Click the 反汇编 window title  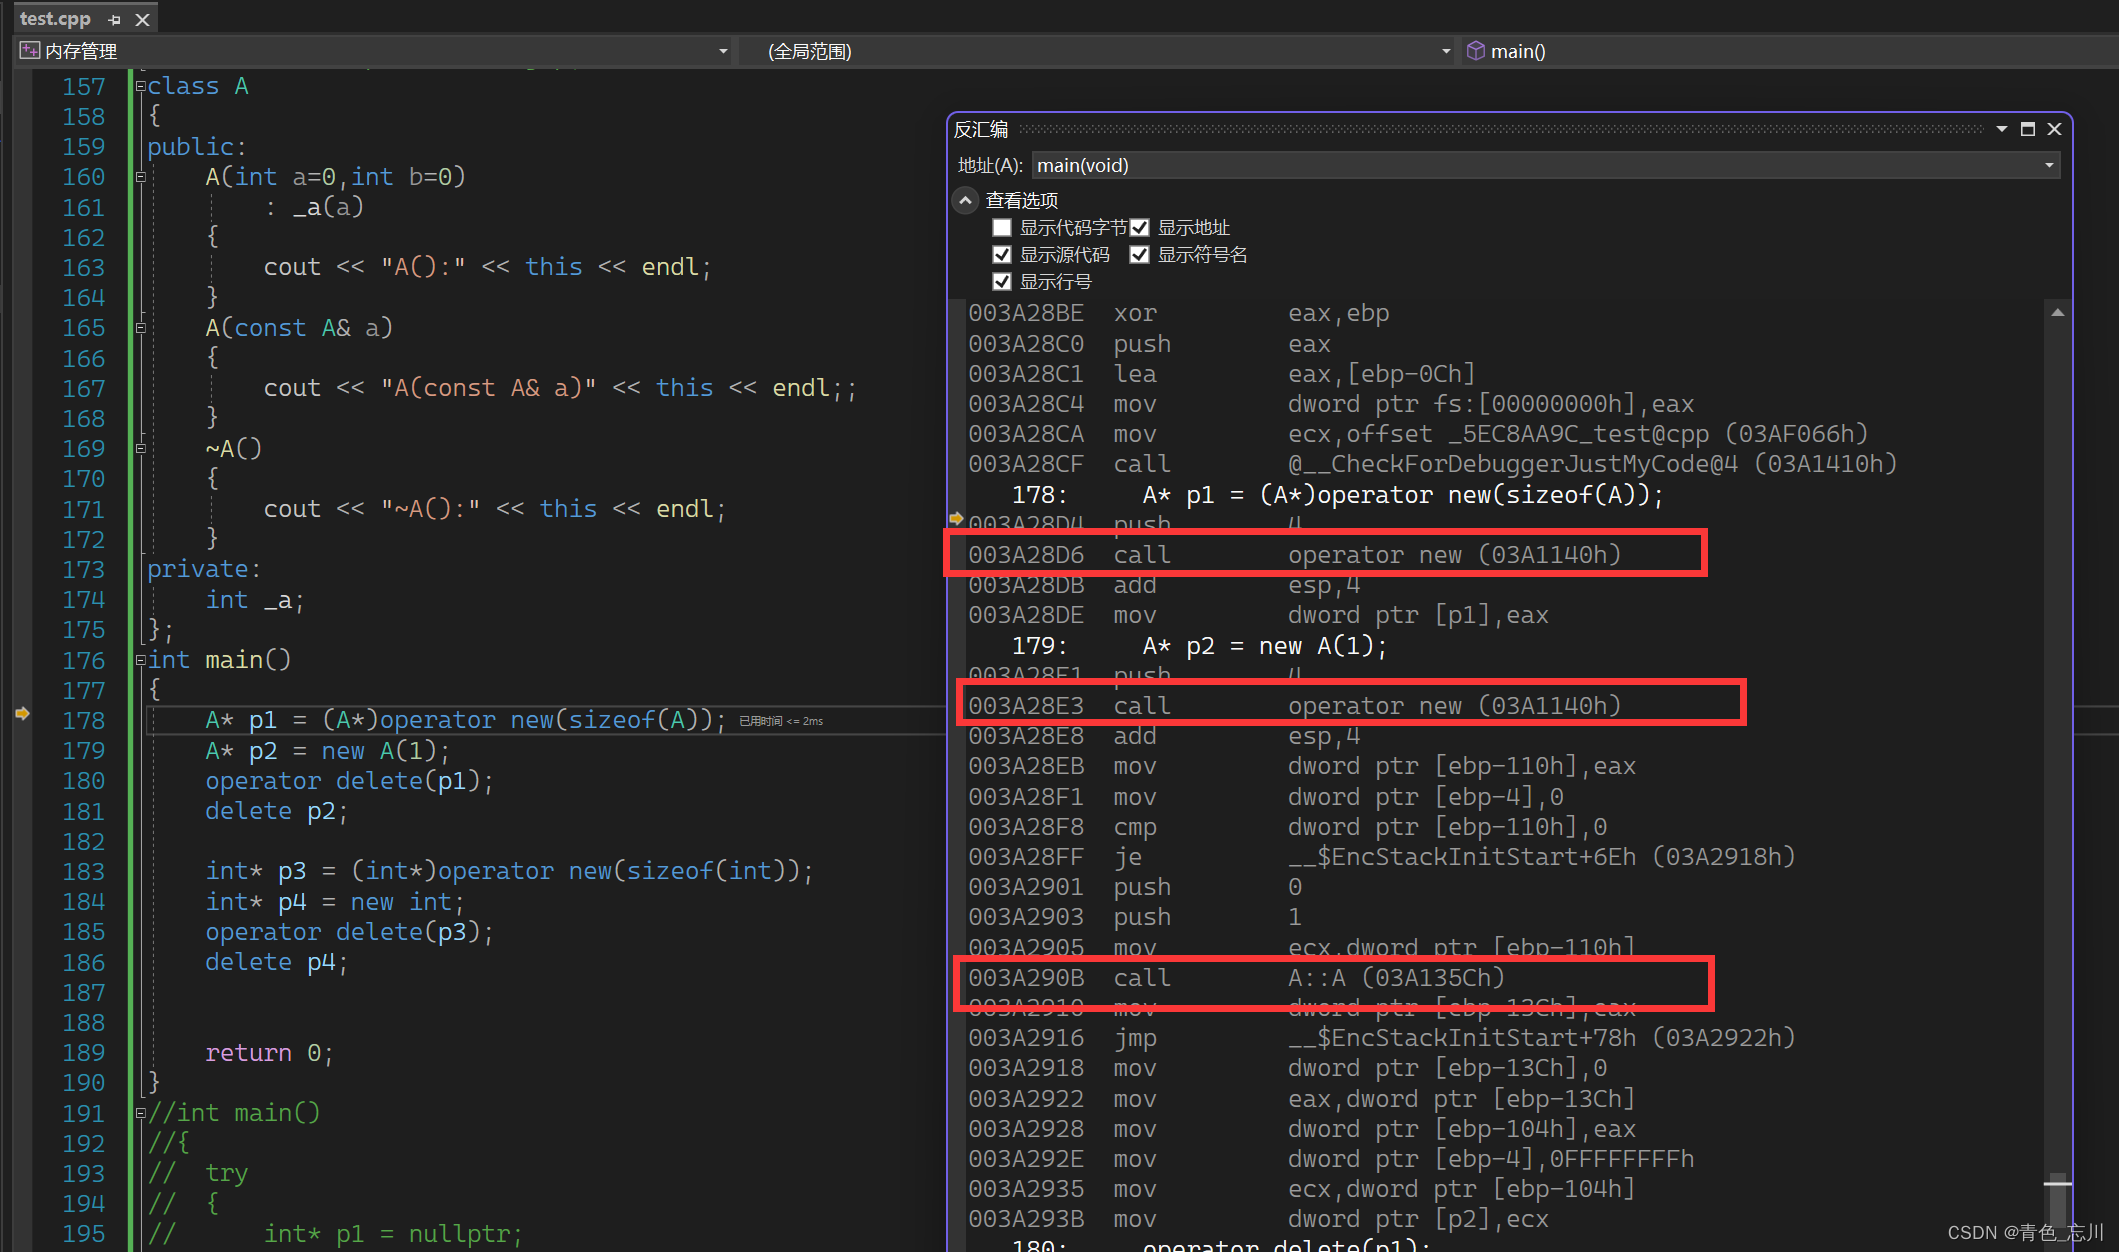pyautogui.click(x=981, y=129)
